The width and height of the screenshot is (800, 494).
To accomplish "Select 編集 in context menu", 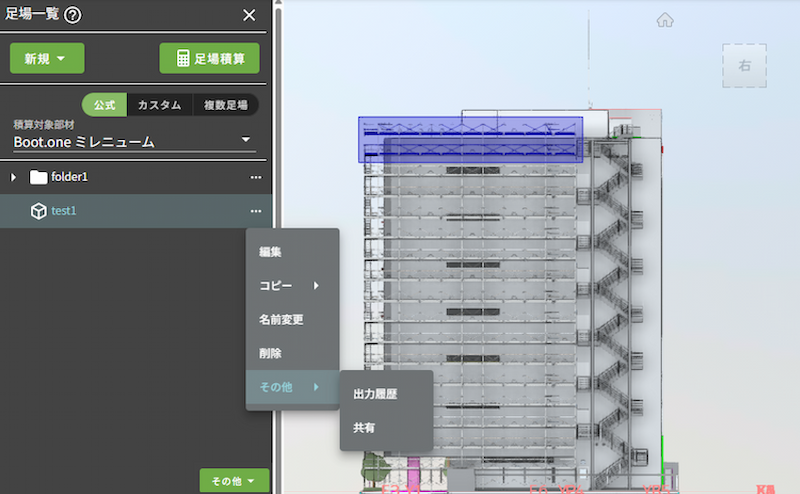I will tap(271, 251).
